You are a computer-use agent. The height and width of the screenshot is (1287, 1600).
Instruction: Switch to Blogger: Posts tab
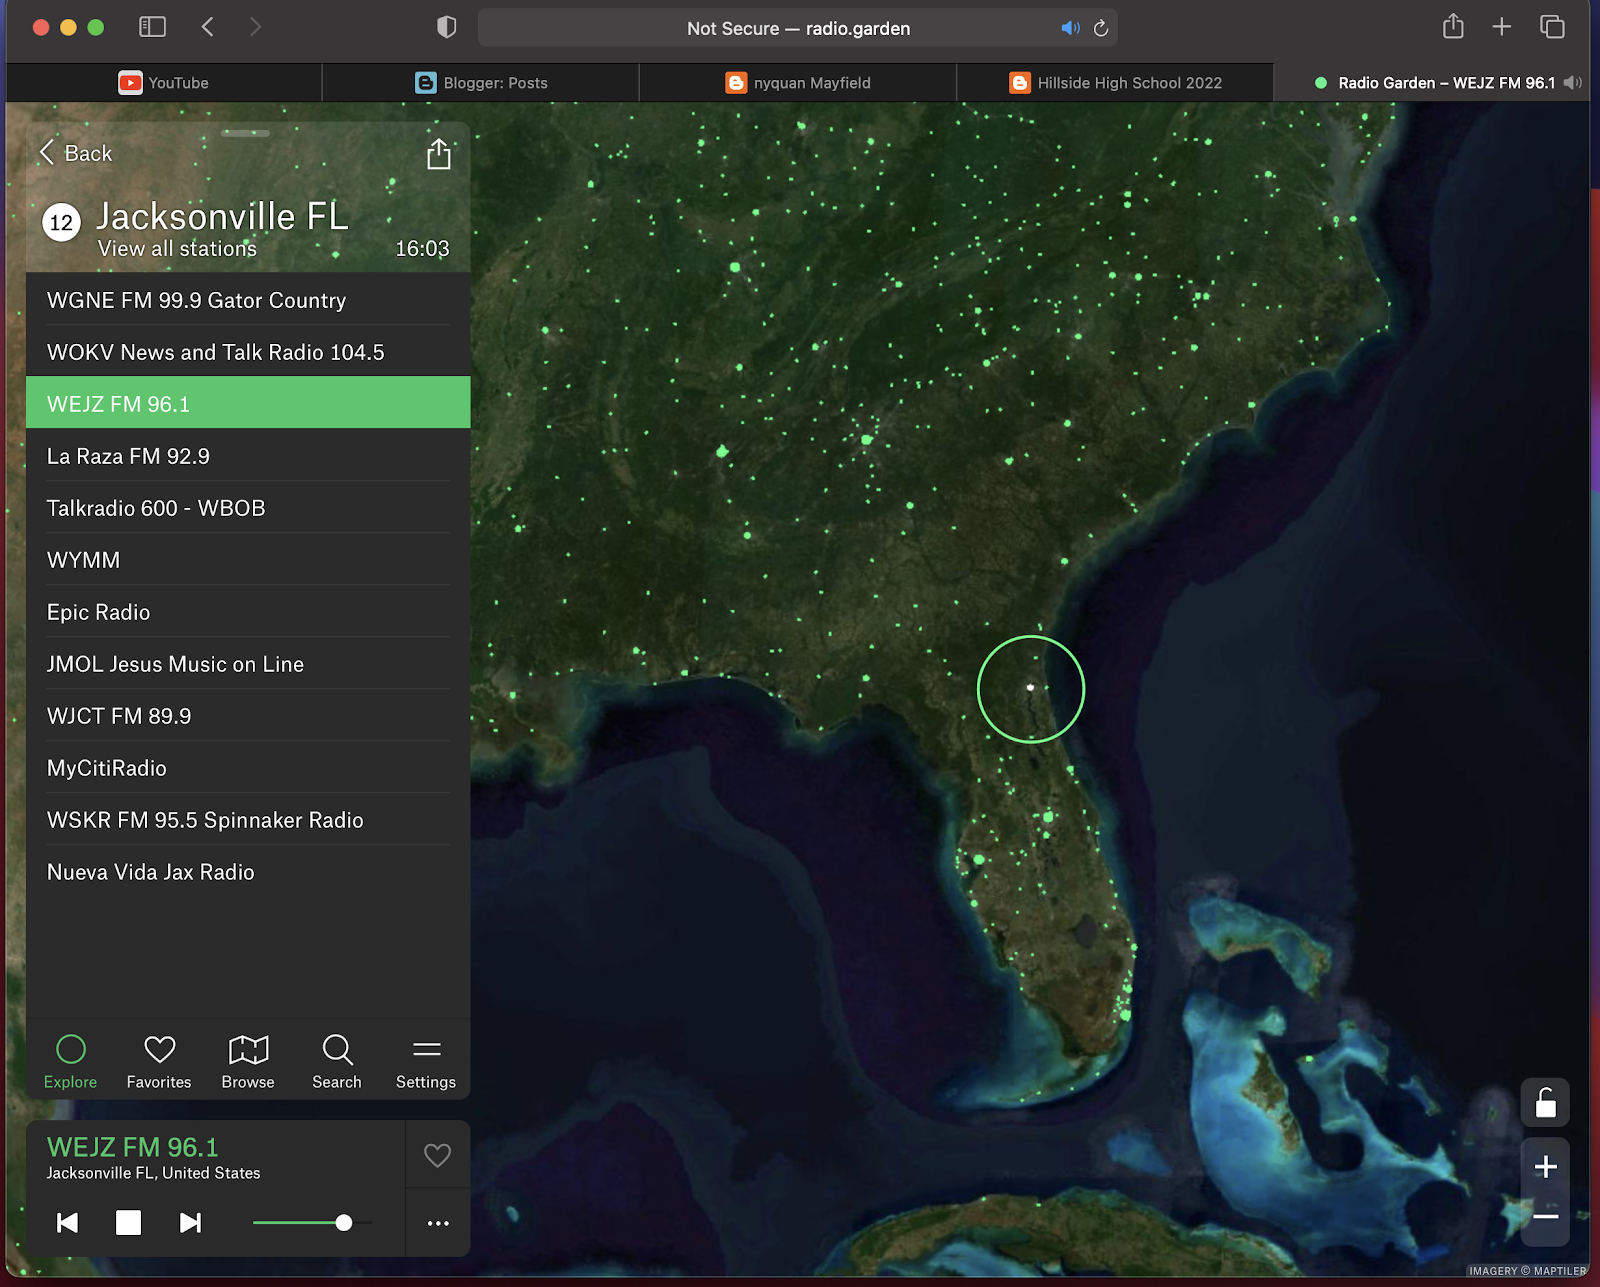tap(481, 83)
